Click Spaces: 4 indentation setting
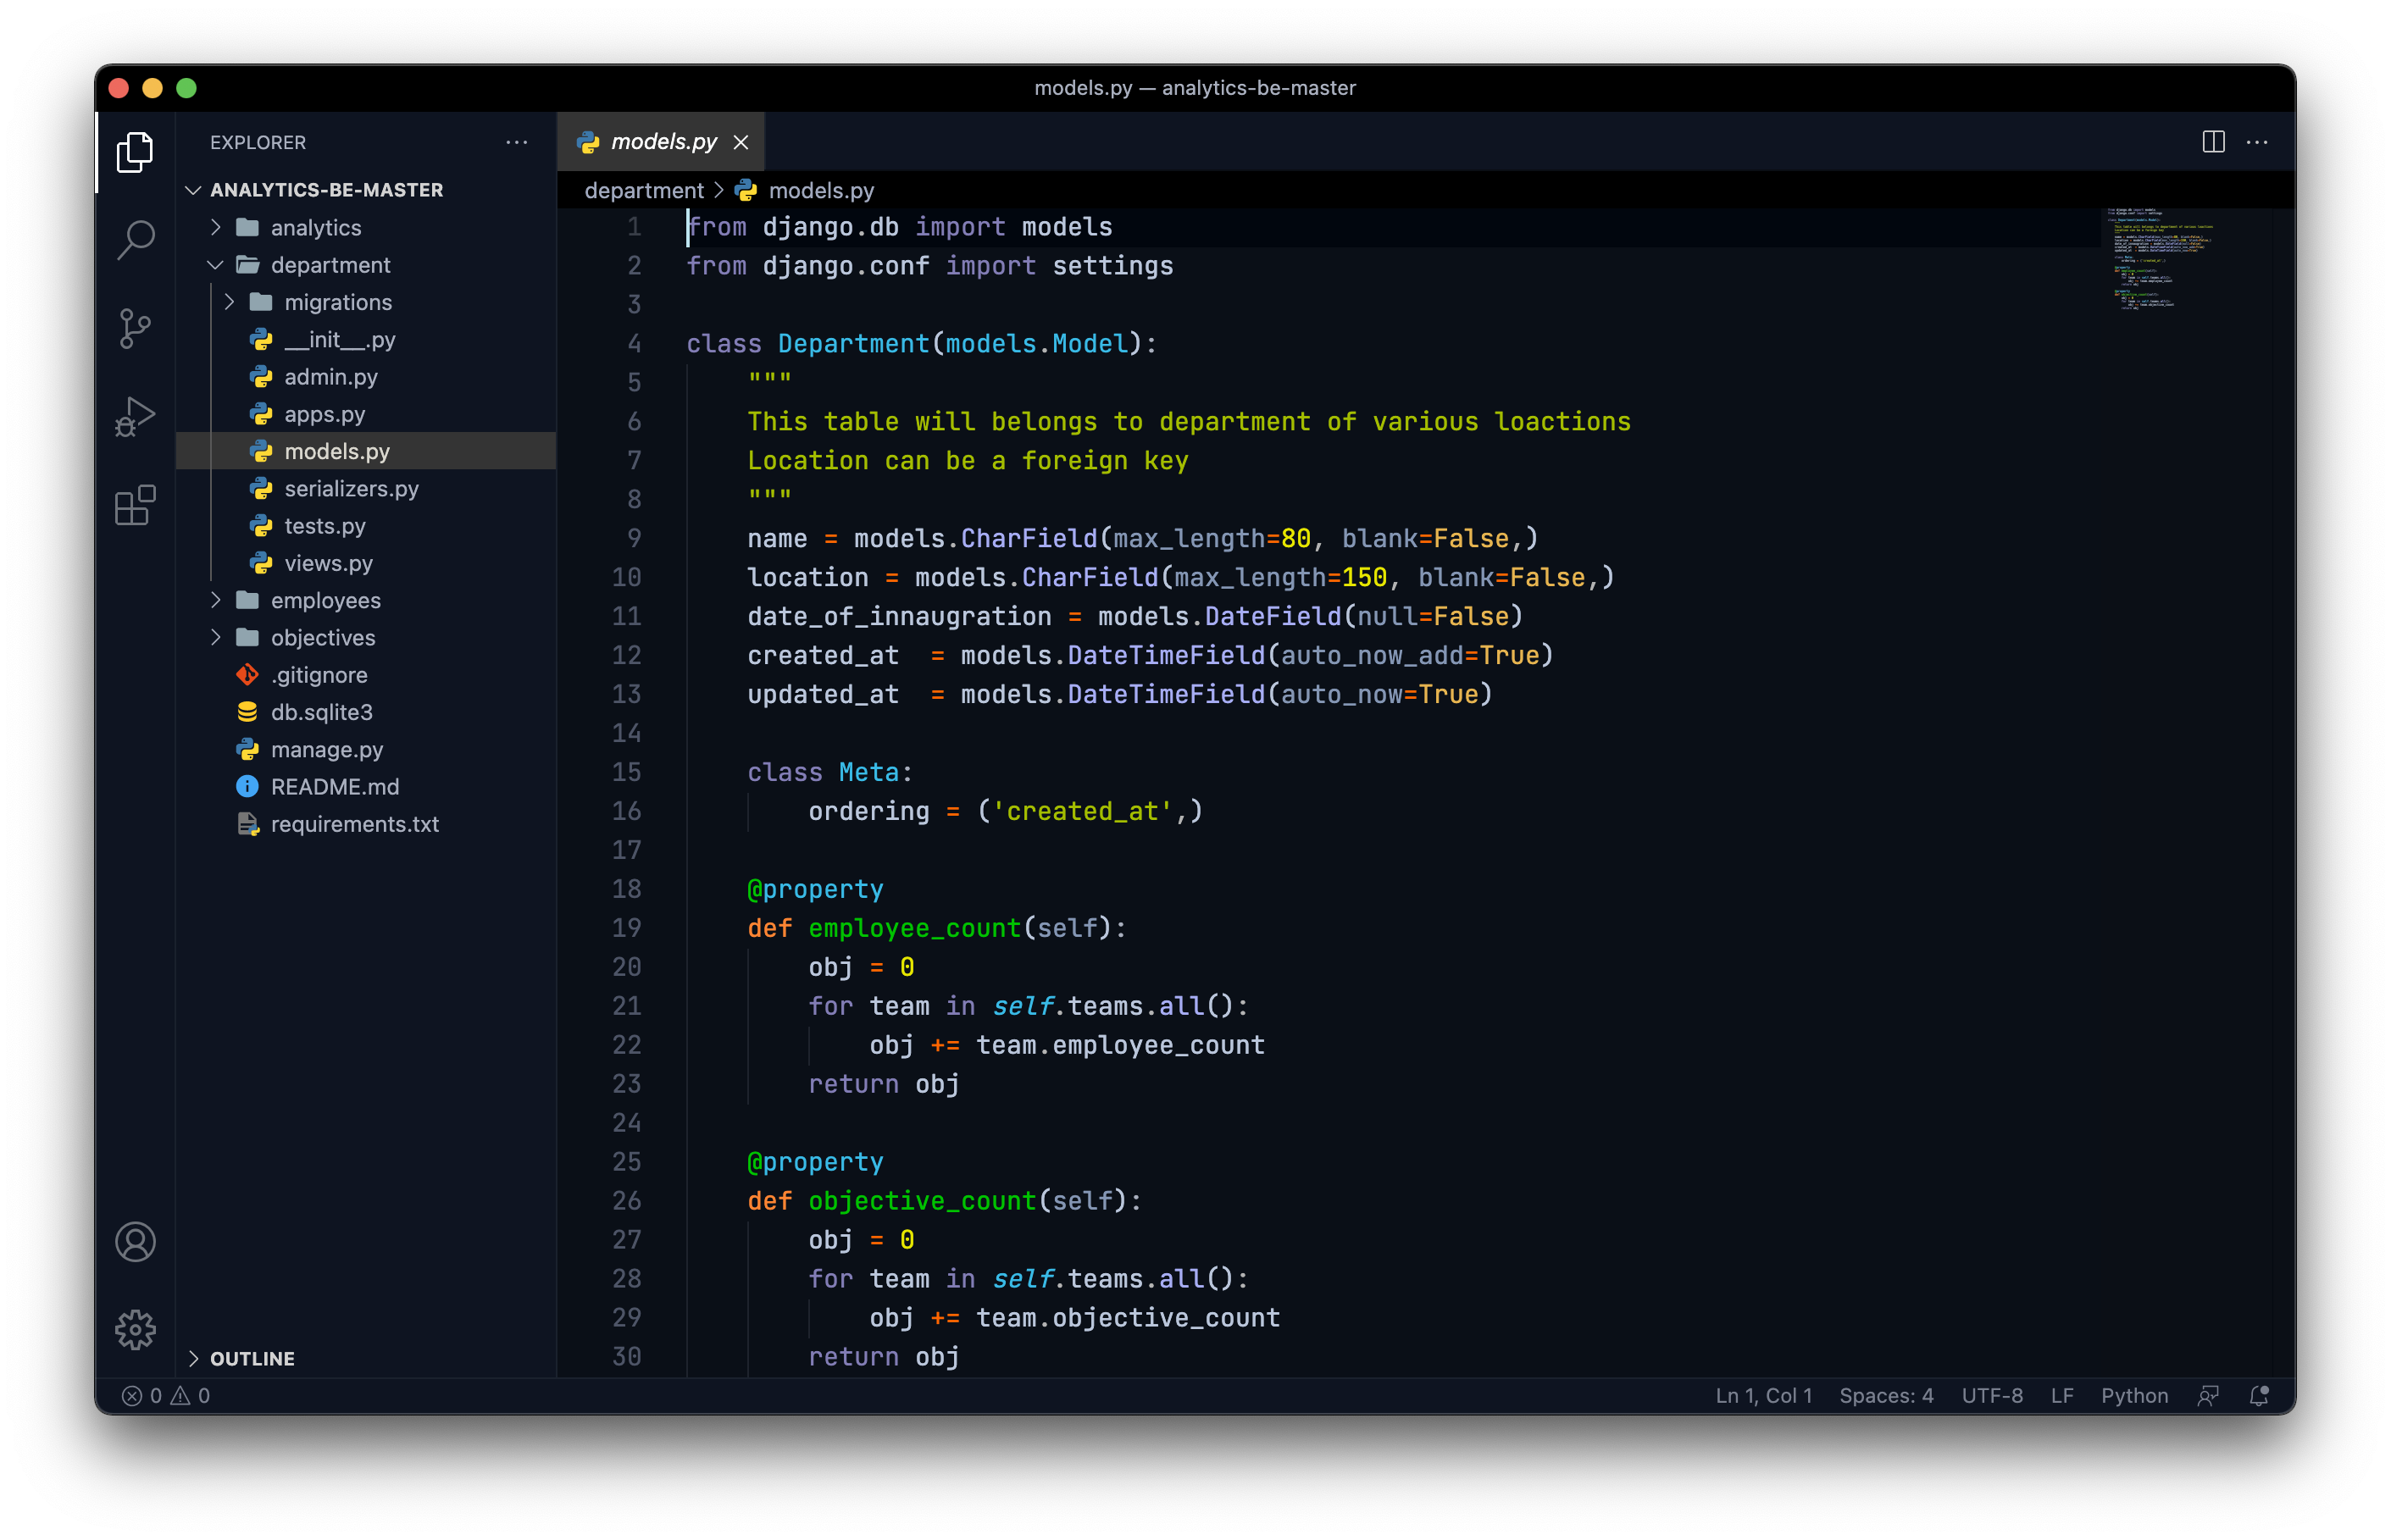Image resolution: width=2391 pixels, height=1540 pixels. tap(1885, 1395)
